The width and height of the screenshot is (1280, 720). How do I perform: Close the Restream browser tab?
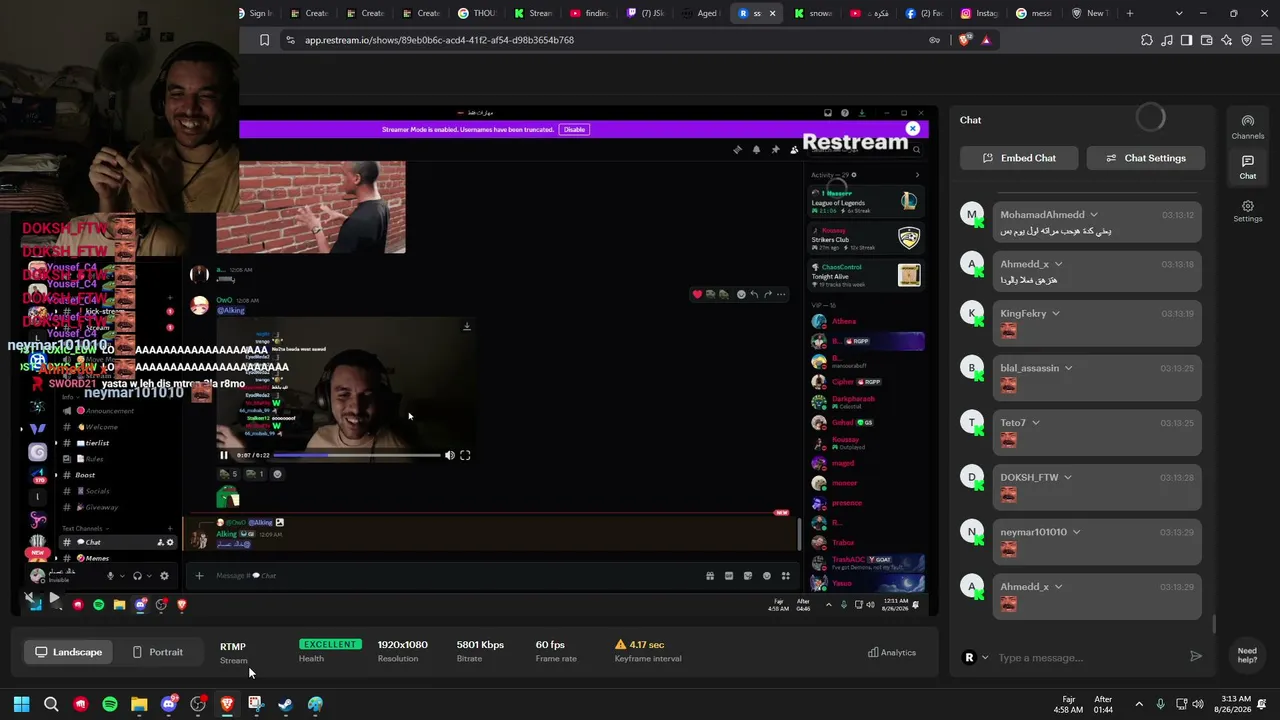coord(772,13)
